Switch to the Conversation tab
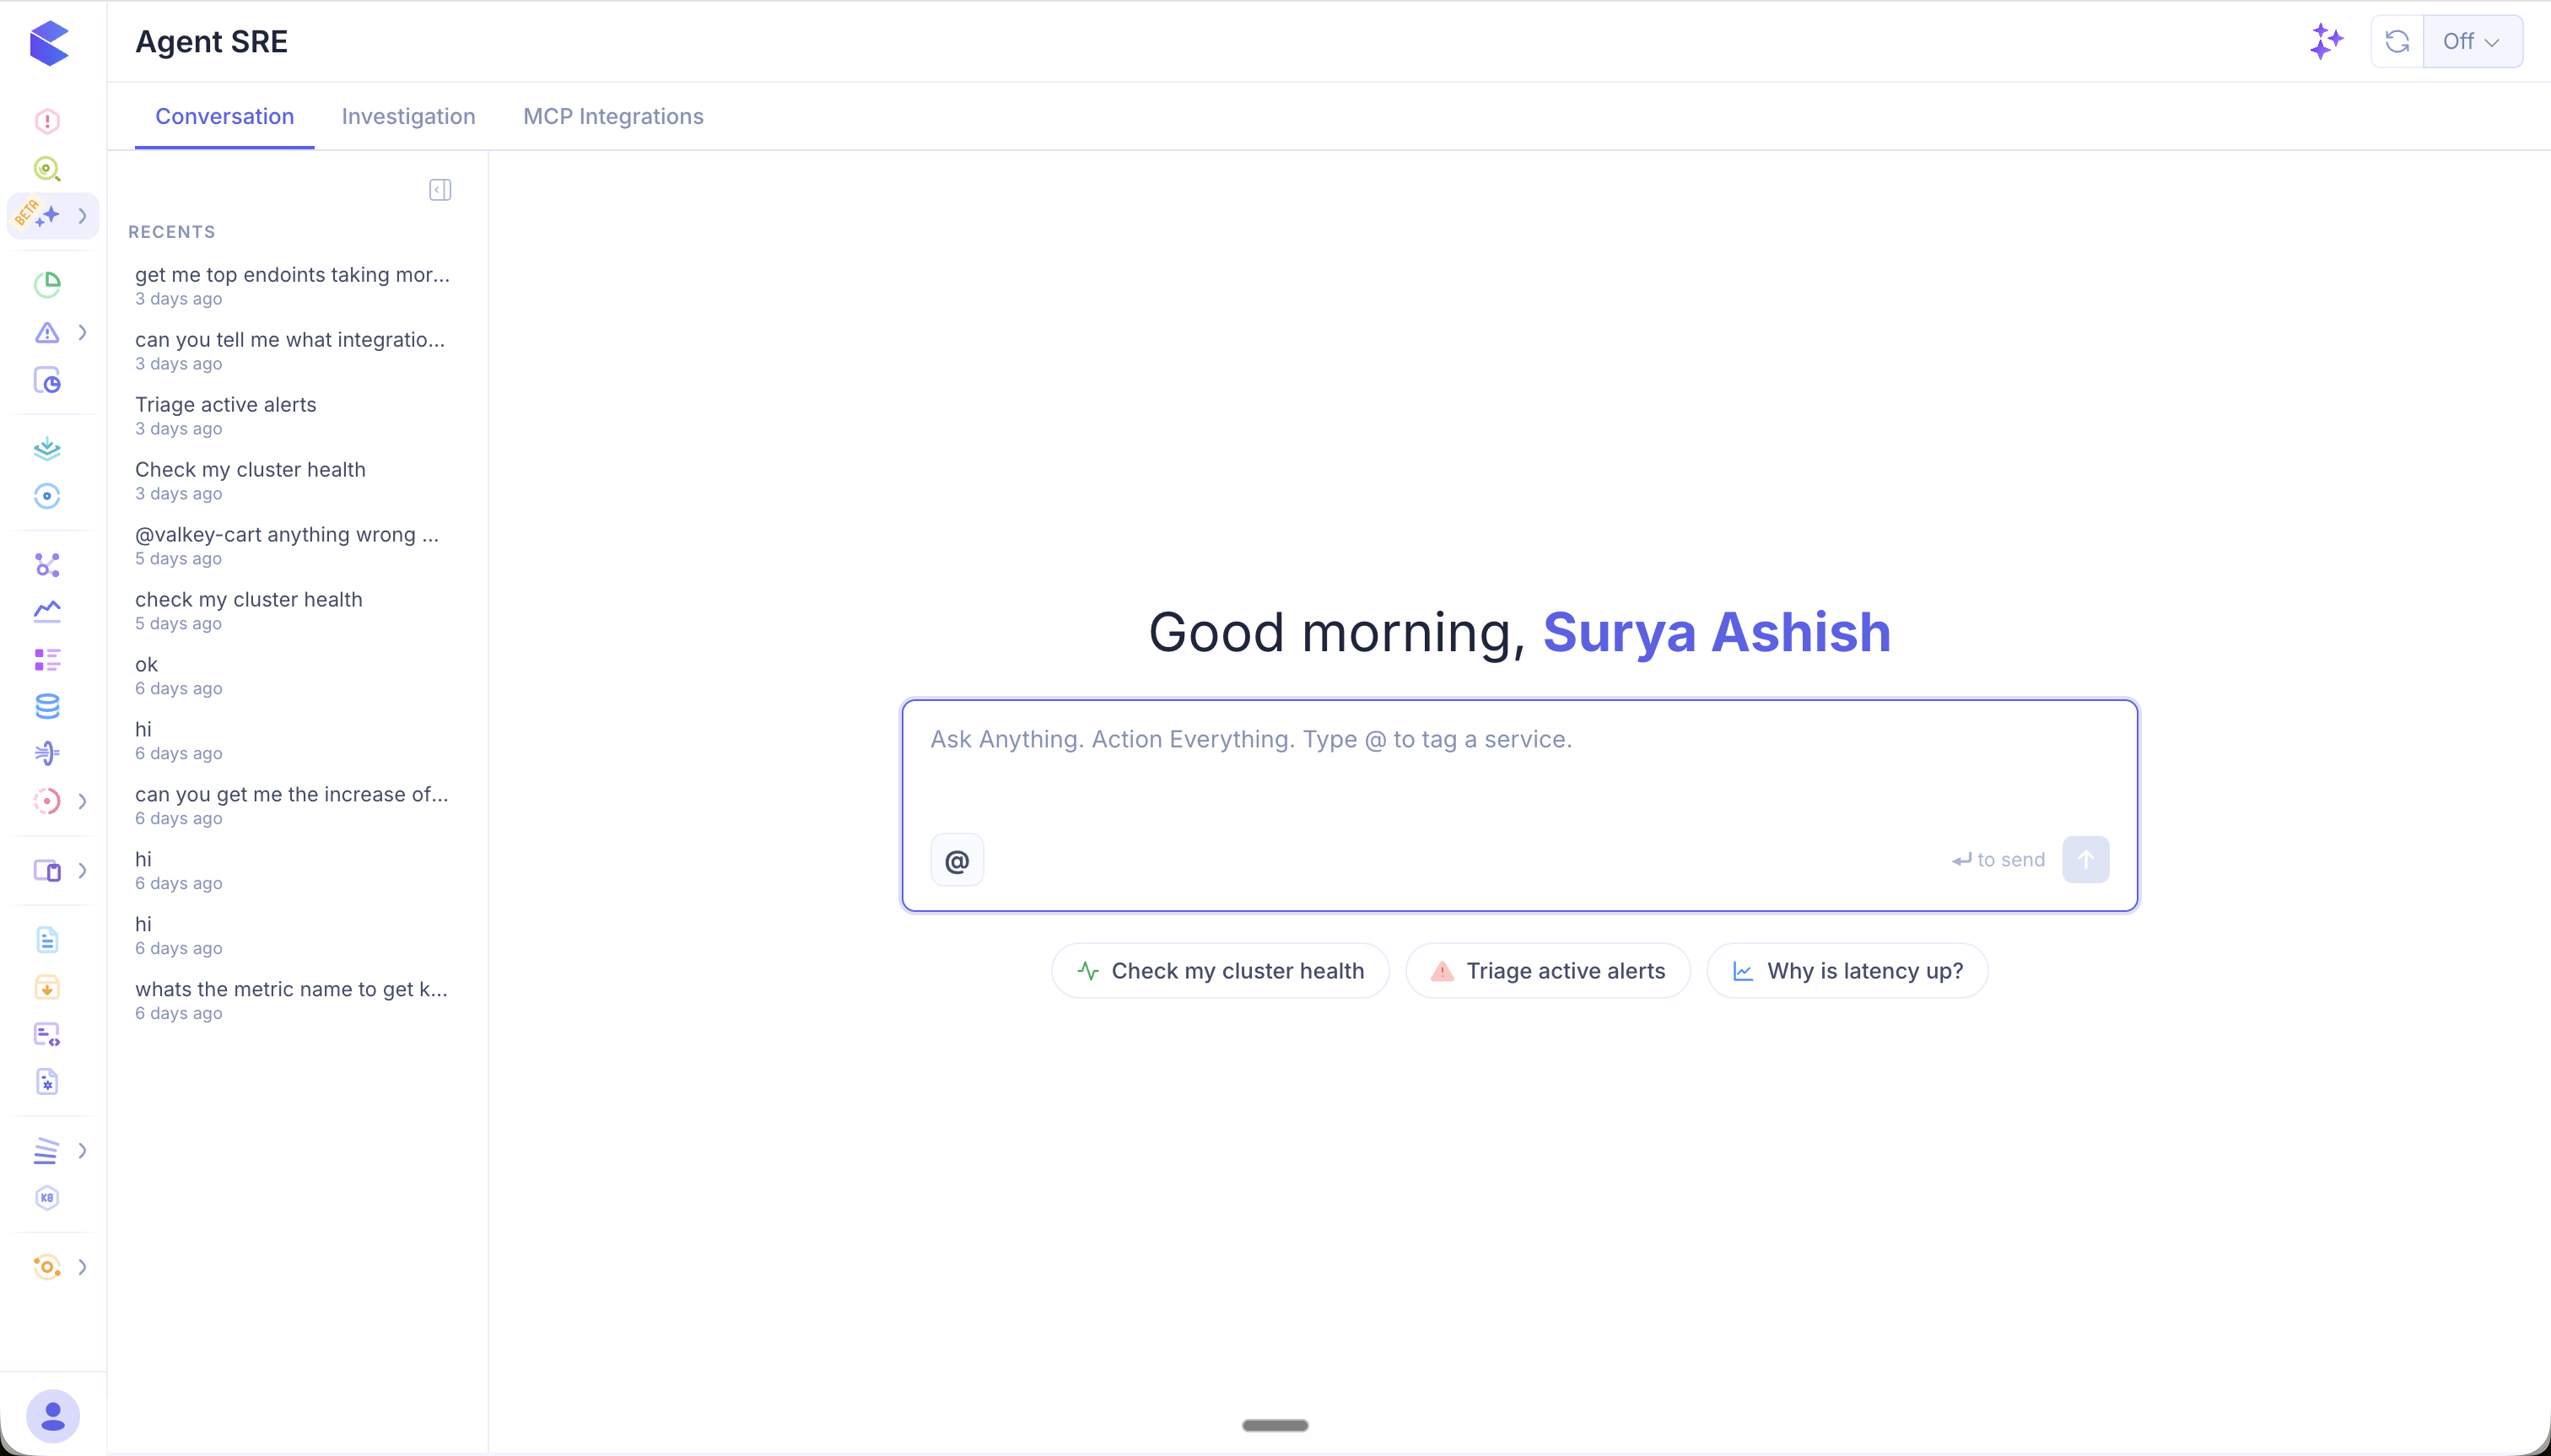The image size is (2551, 1456). click(224, 116)
